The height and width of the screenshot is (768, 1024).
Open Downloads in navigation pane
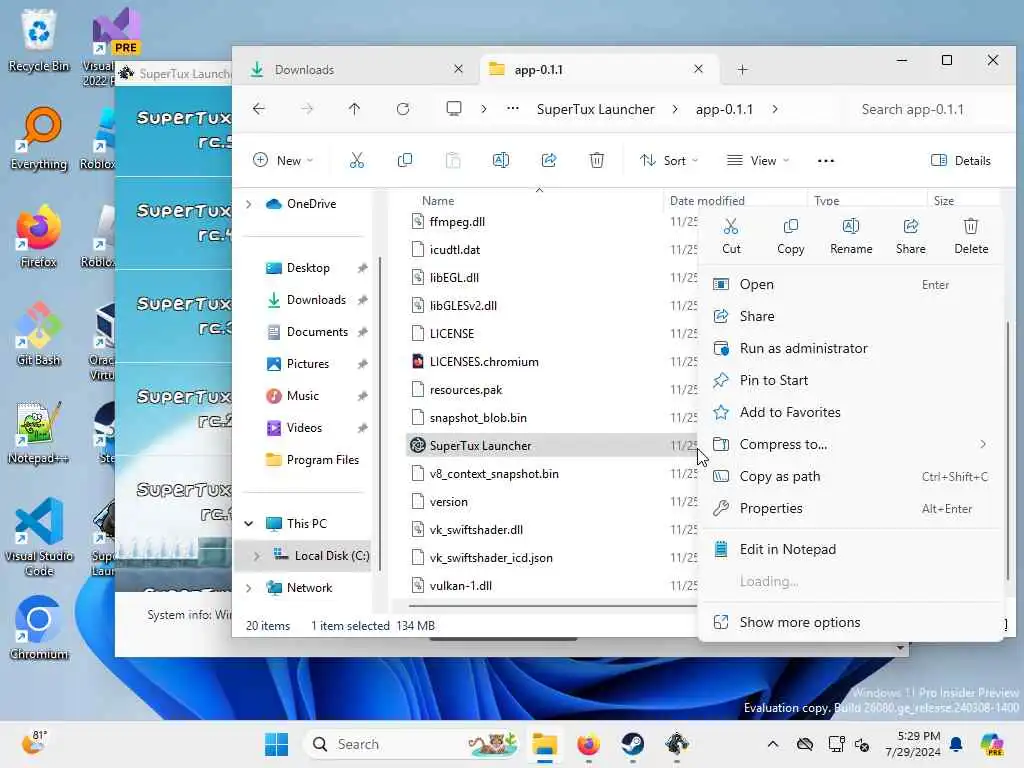point(316,300)
